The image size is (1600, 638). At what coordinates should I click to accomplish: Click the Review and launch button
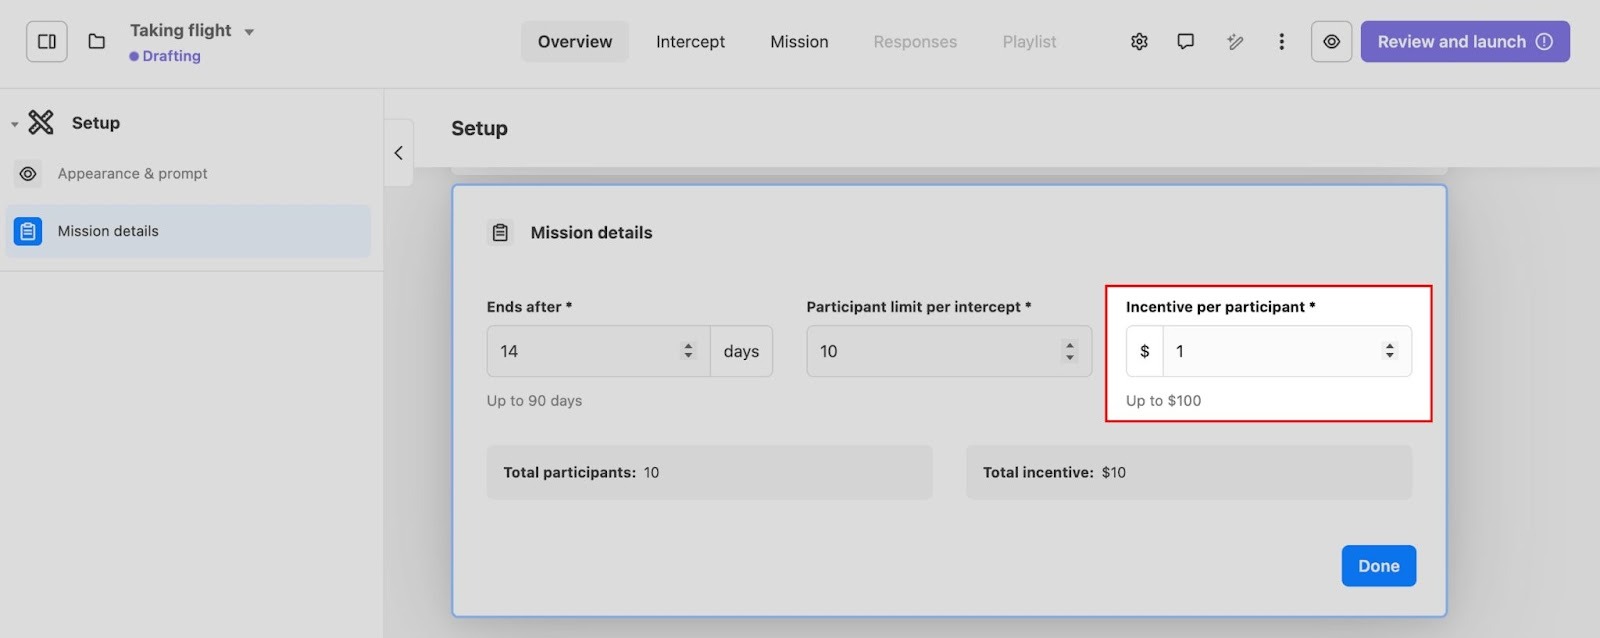pyautogui.click(x=1464, y=42)
